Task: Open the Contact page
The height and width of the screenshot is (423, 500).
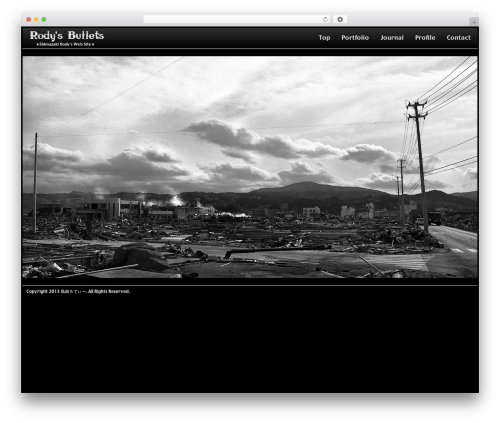Action: tap(459, 38)
